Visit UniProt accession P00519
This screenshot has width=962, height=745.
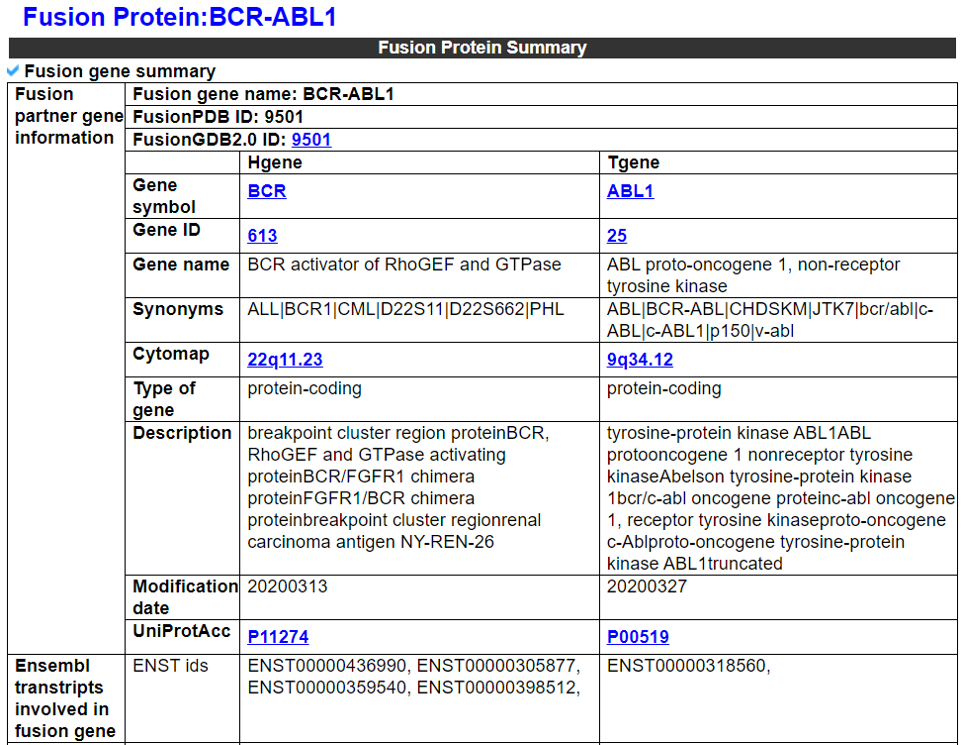coord(638,637)
